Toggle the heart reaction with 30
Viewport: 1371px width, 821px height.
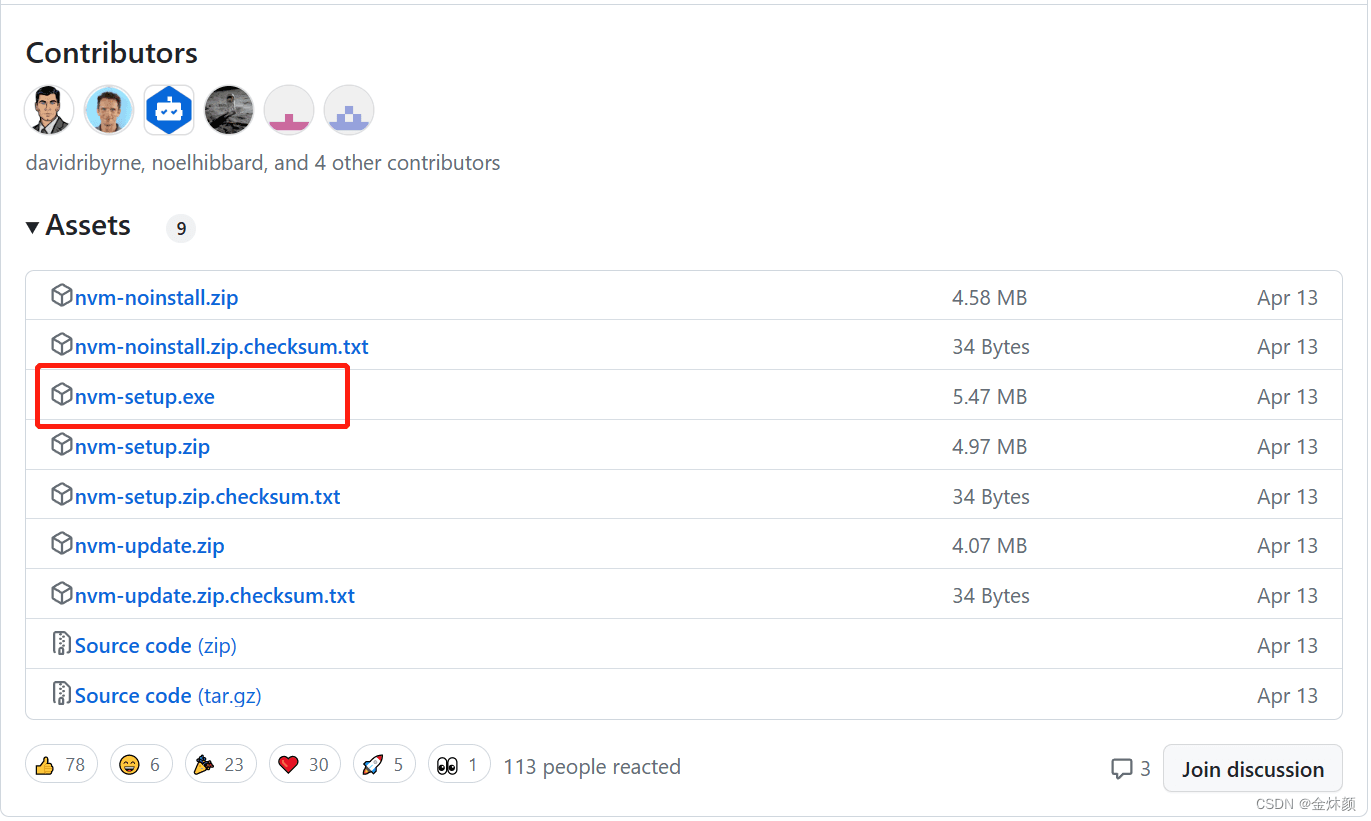pos(304,765)
